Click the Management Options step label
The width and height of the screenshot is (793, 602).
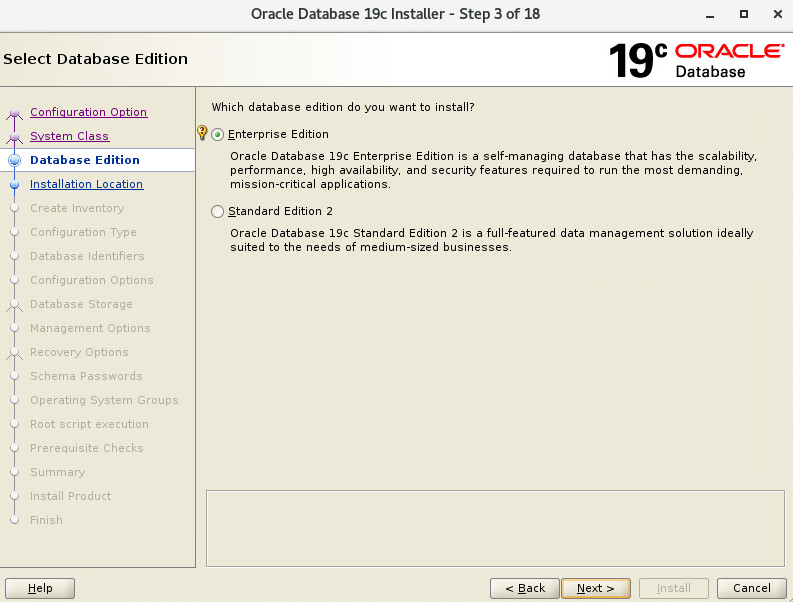tap(90, 328)
